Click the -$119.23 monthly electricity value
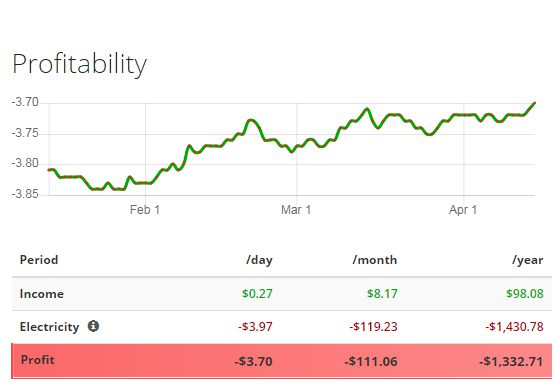559x390 pixels. click(373, 327)
